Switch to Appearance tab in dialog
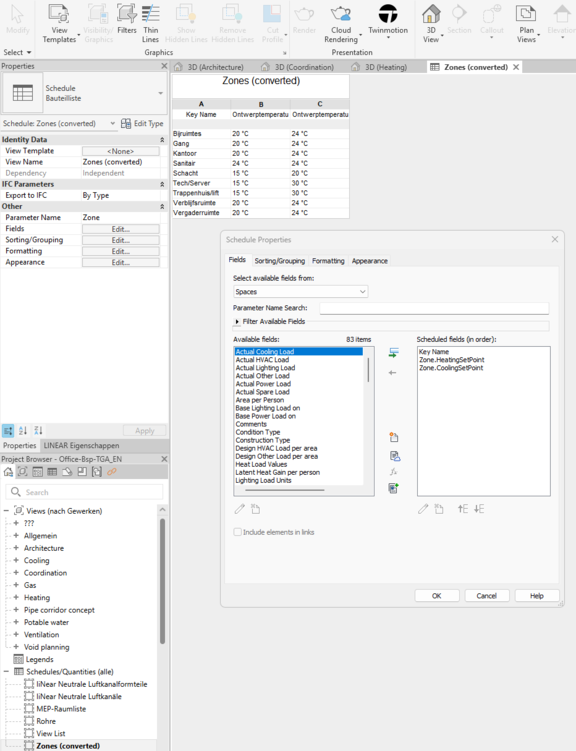The image size is (576, 751). 370,261
